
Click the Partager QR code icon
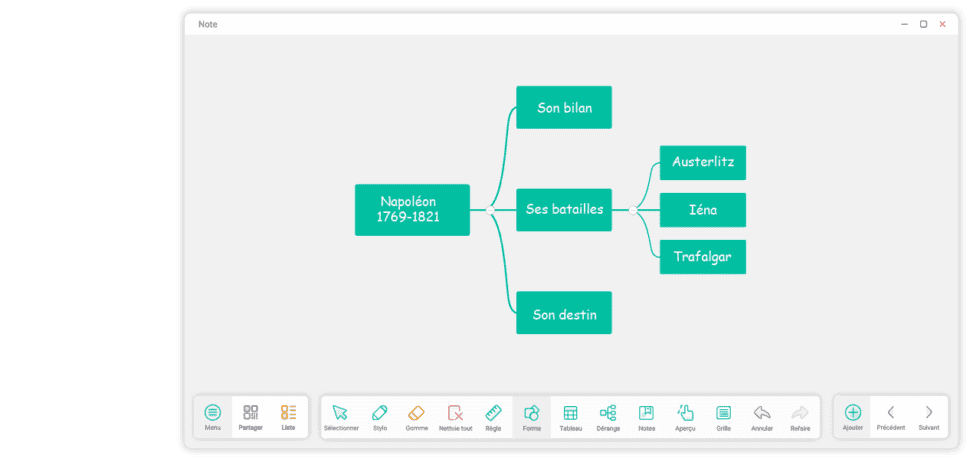(251, 413)
